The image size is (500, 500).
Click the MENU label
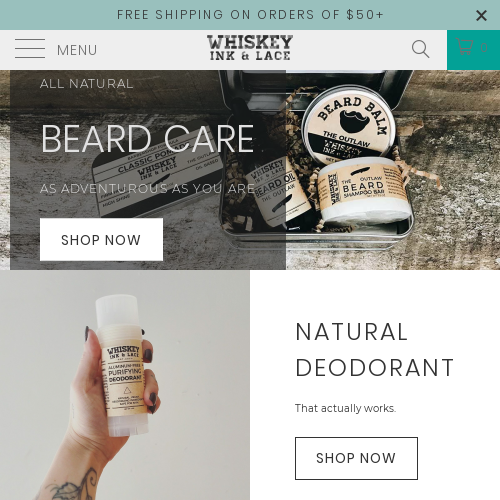coord(77,50)
